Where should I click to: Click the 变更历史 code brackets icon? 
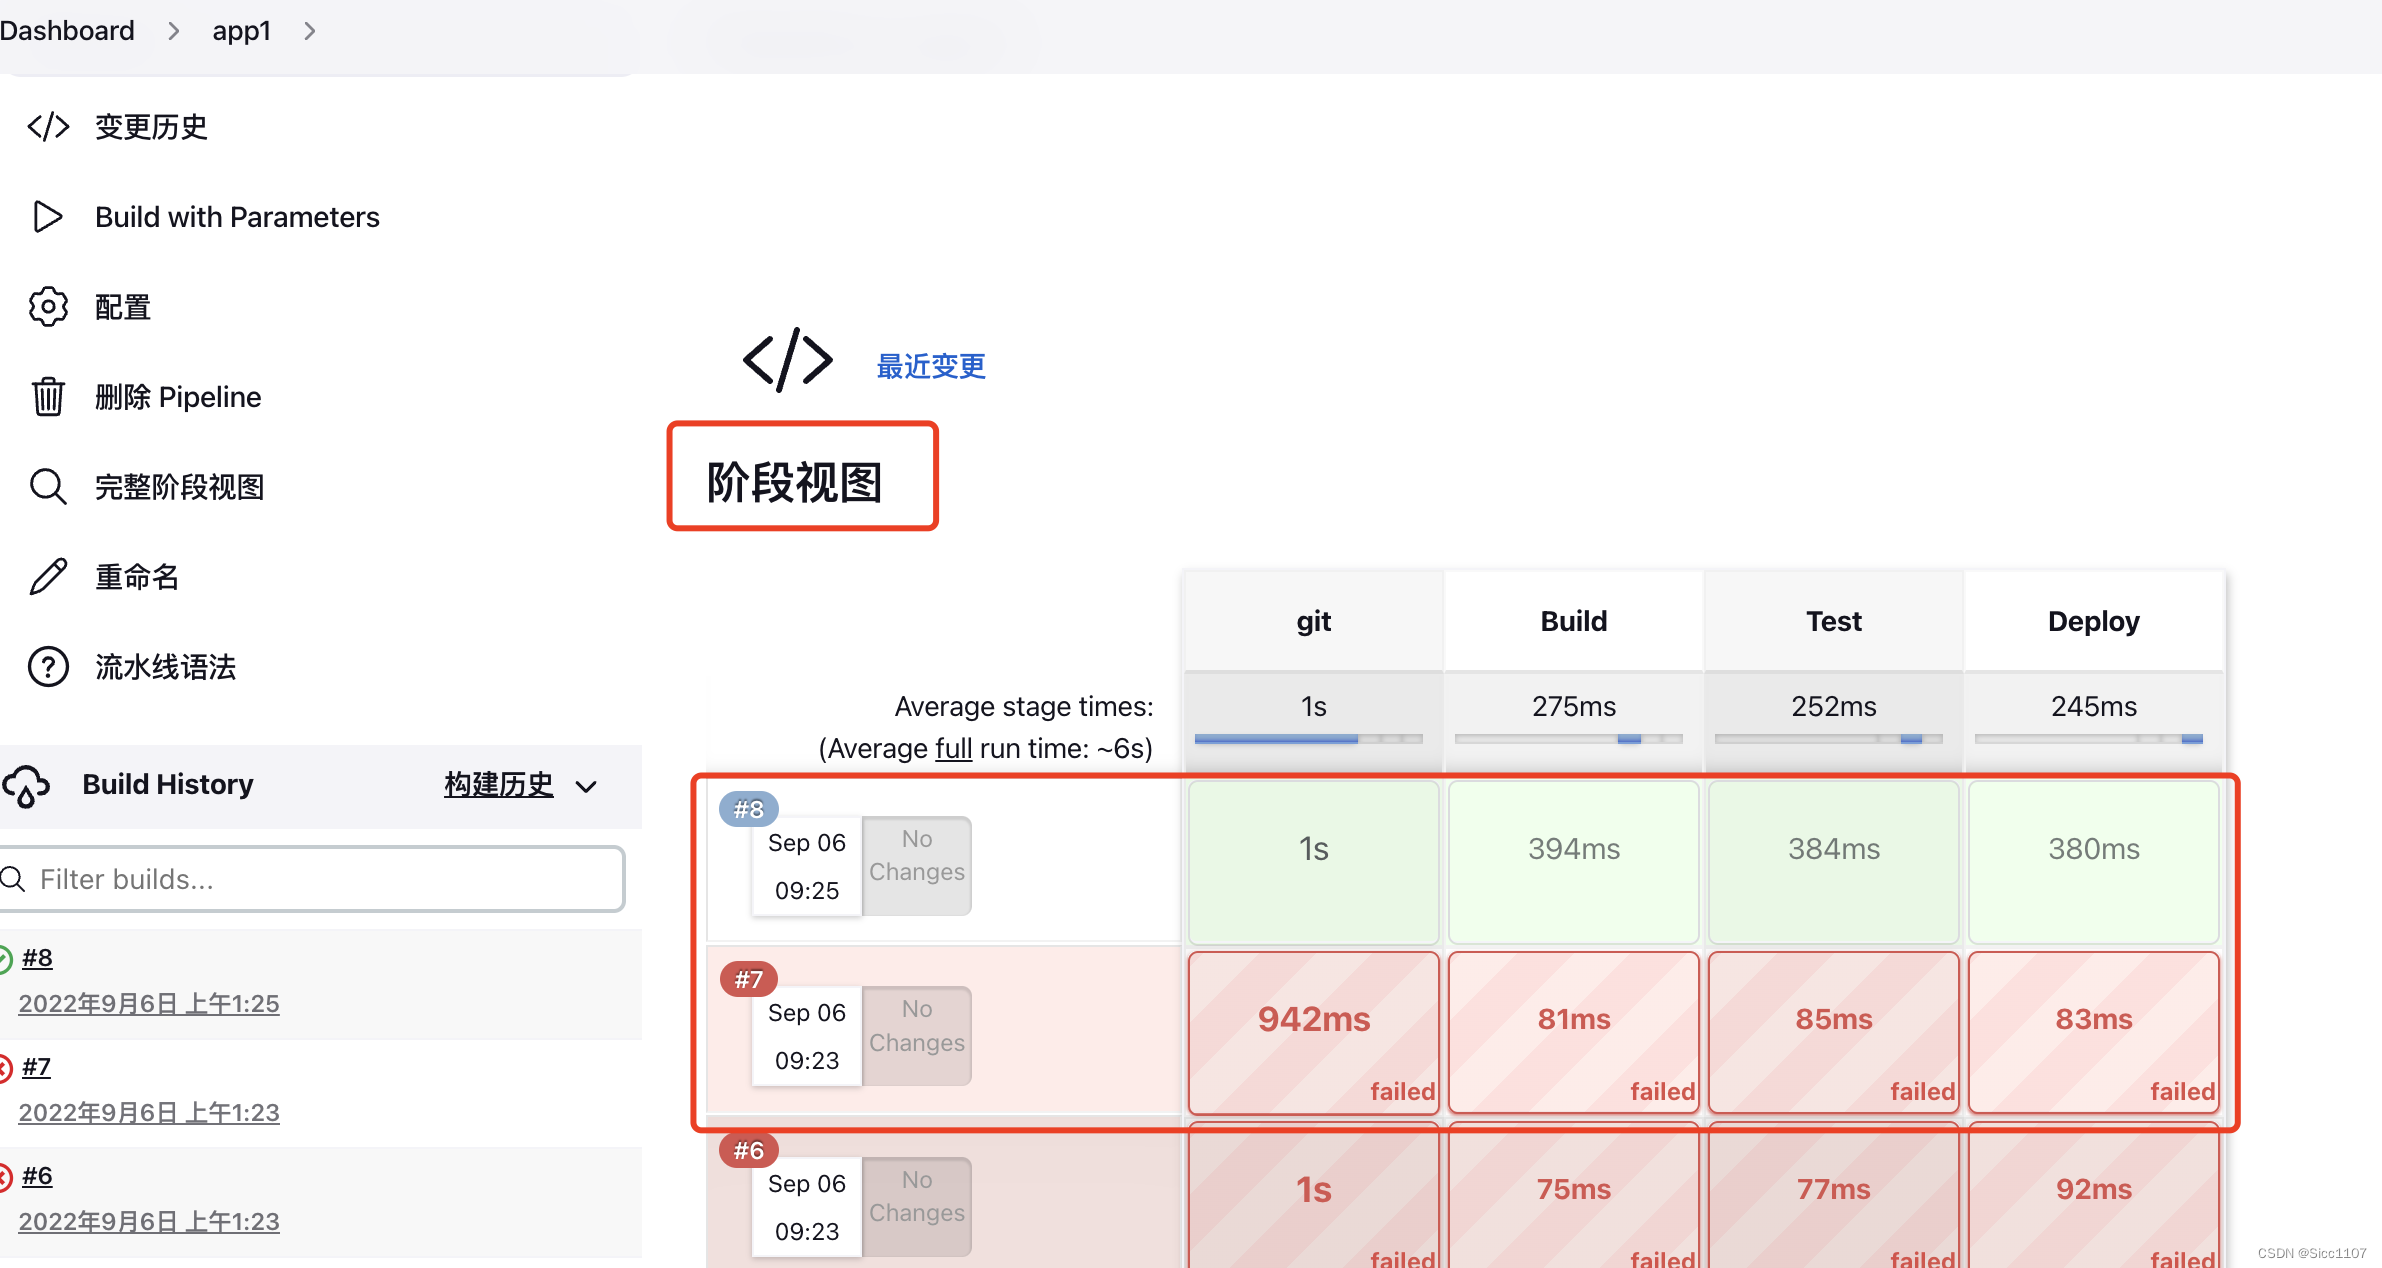[48, 127]
